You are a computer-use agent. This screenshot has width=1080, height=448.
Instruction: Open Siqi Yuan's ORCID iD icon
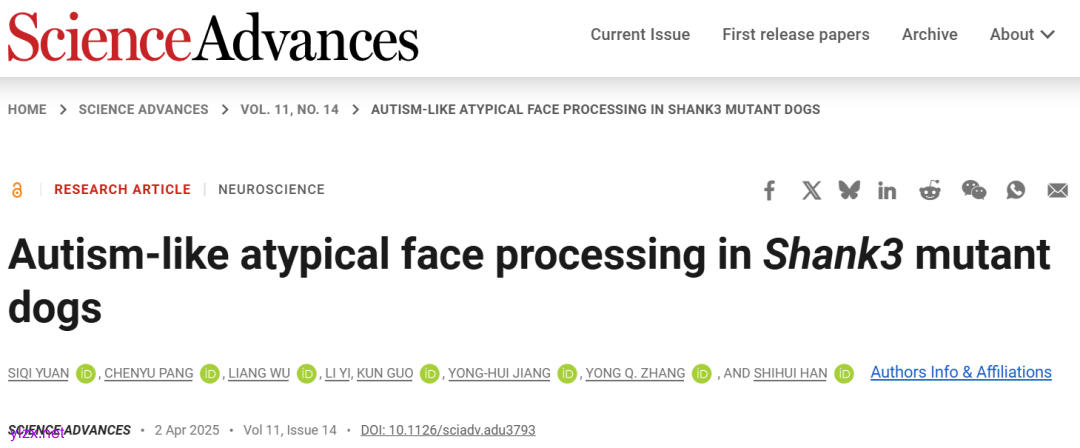[86, 373]
